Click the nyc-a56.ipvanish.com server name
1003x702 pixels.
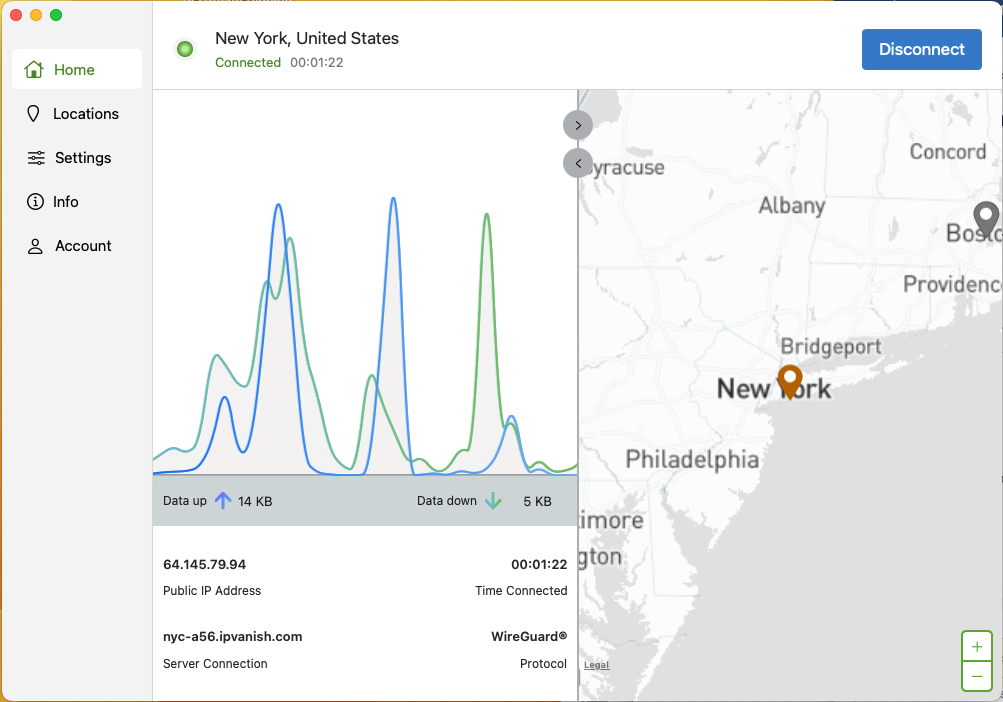tap(232, 637)
